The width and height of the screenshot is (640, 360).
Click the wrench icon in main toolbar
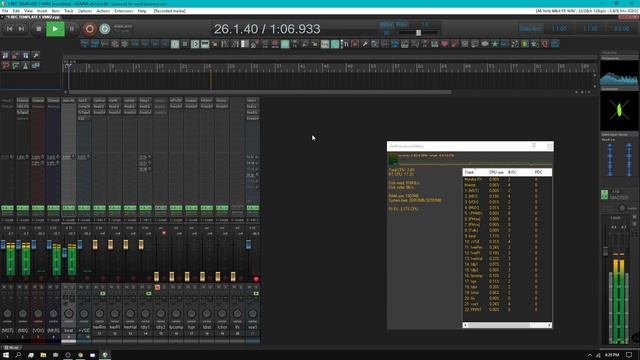pyautogui.click(x=365, y=44)
